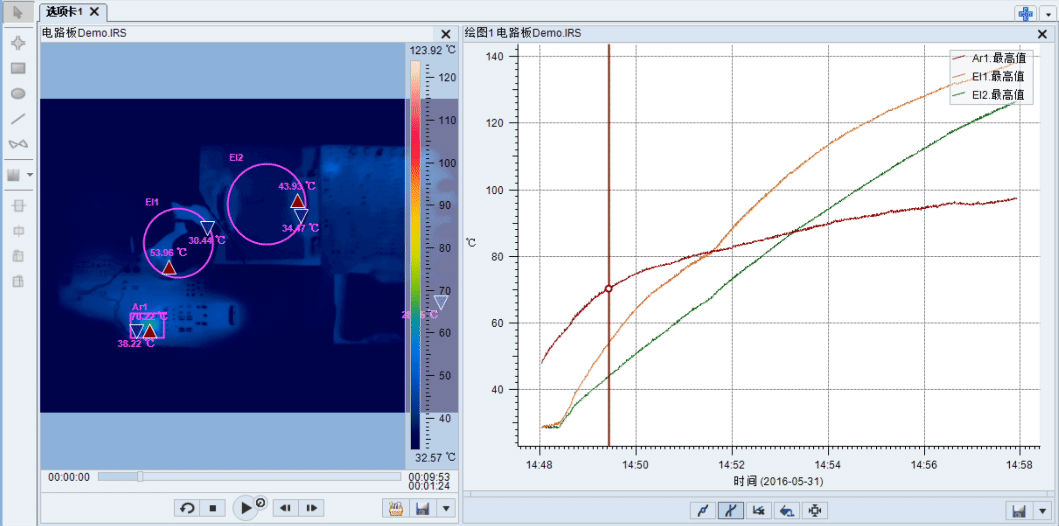The width and height of the screenshot is (1059, 526).
Task: Close the 绘图1 plot panel
Action: click(1042, 34)
